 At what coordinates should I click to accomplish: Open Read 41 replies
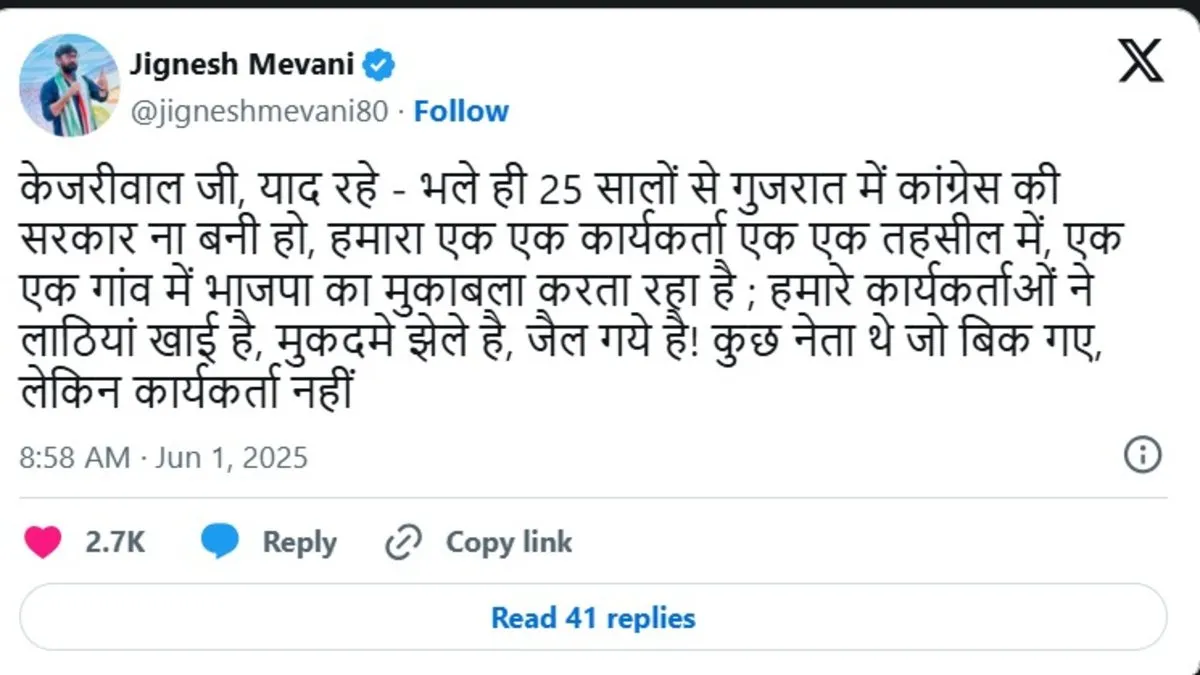pos(592,618)
